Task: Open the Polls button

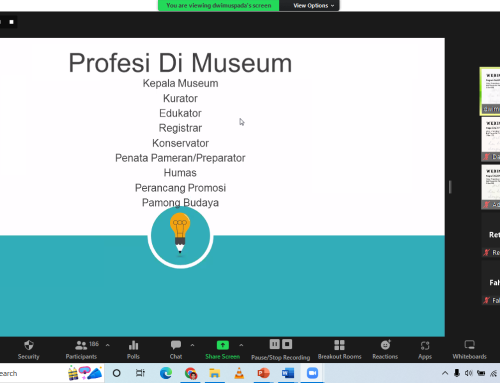Action: pyautogui.click(x=133, y=350)
